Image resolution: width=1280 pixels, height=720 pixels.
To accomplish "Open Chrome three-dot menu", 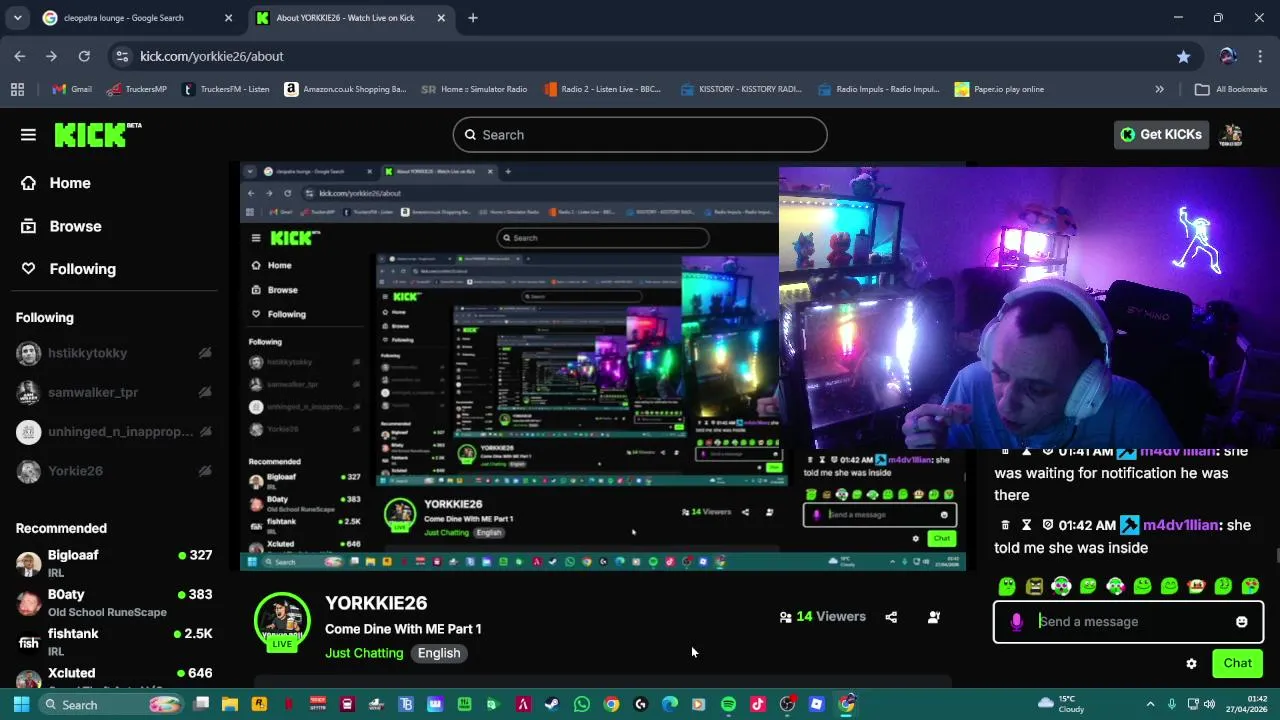I will [1259, 56].
